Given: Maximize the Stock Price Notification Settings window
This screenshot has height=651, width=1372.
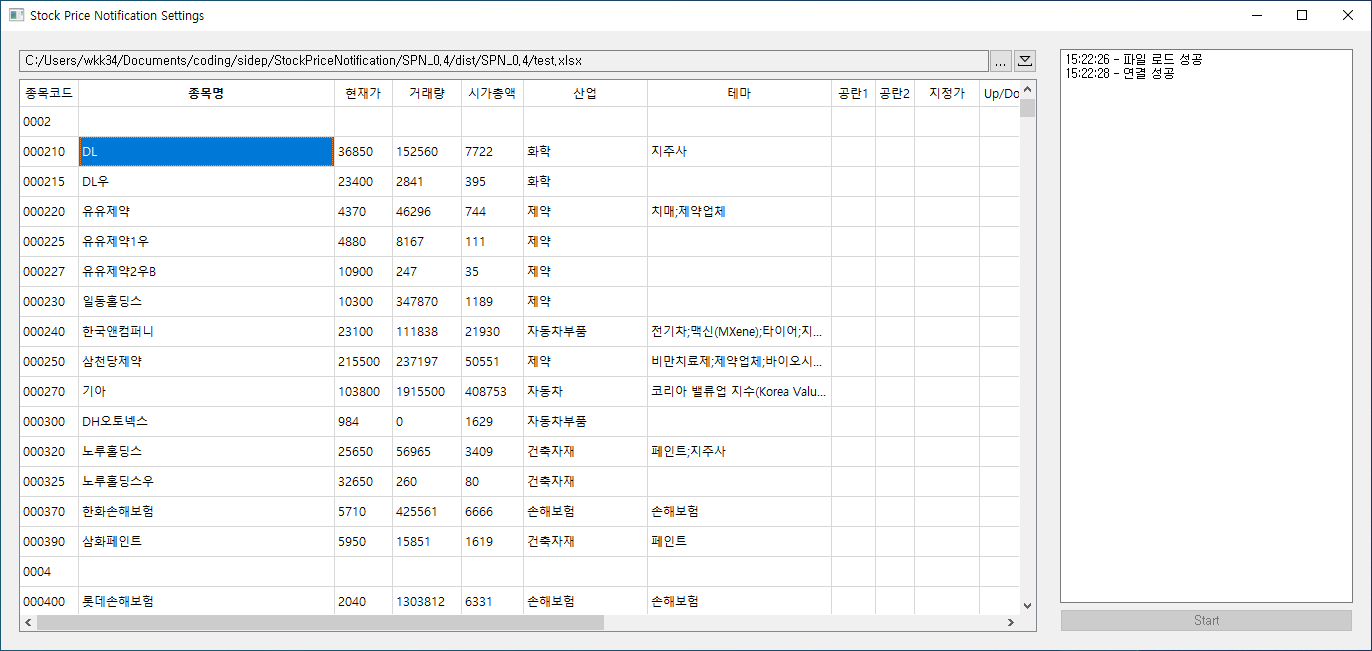Looking at the screenshot, I should pyautogui.click(x=1301, y=16).
